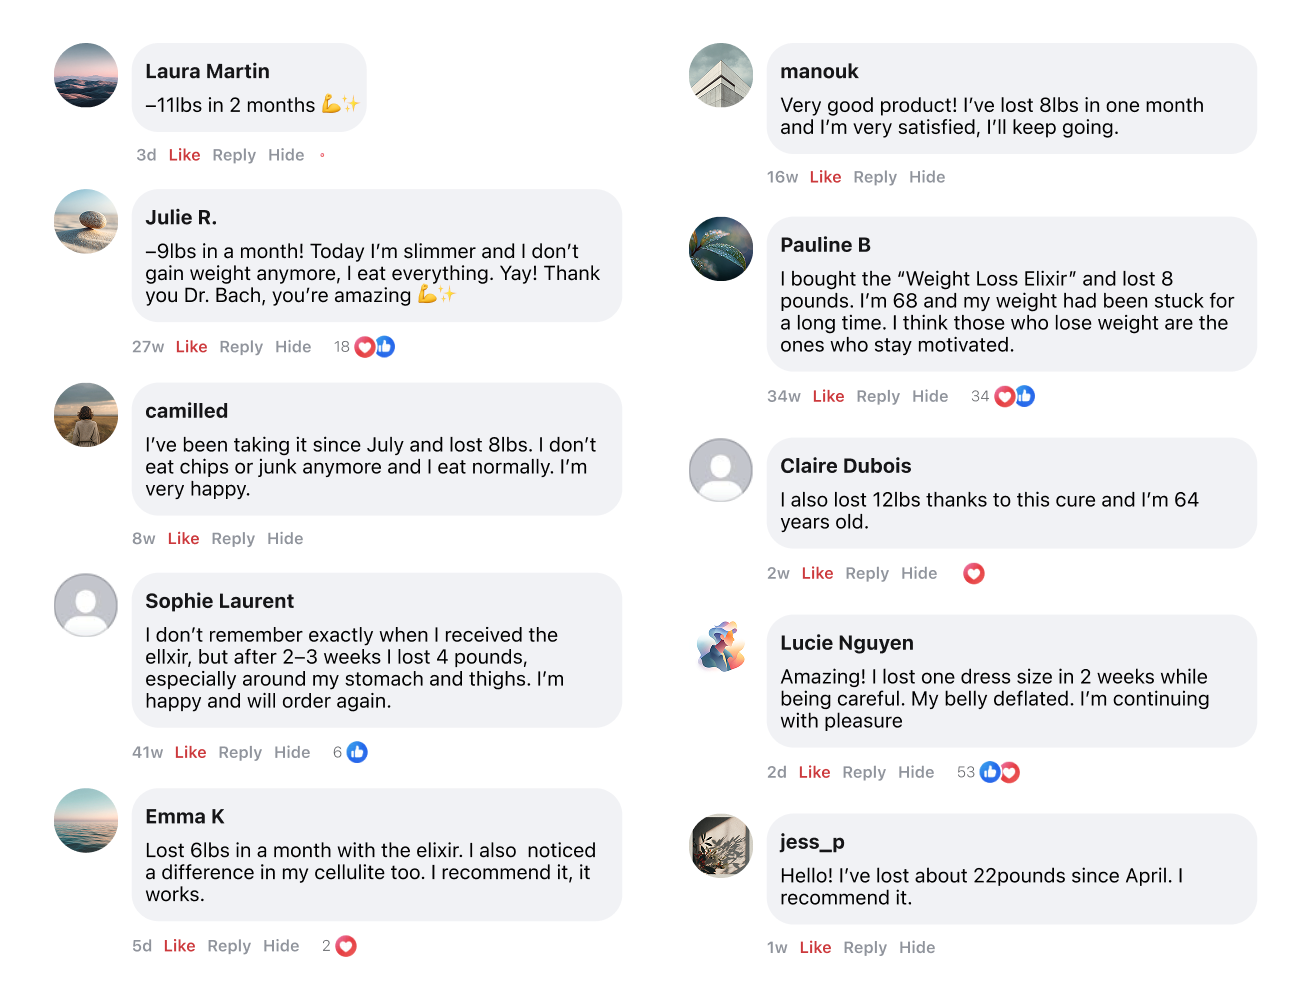Reply to Emma K's comment
This screenshot has height=1000, width=1312.
pos(229,946)
